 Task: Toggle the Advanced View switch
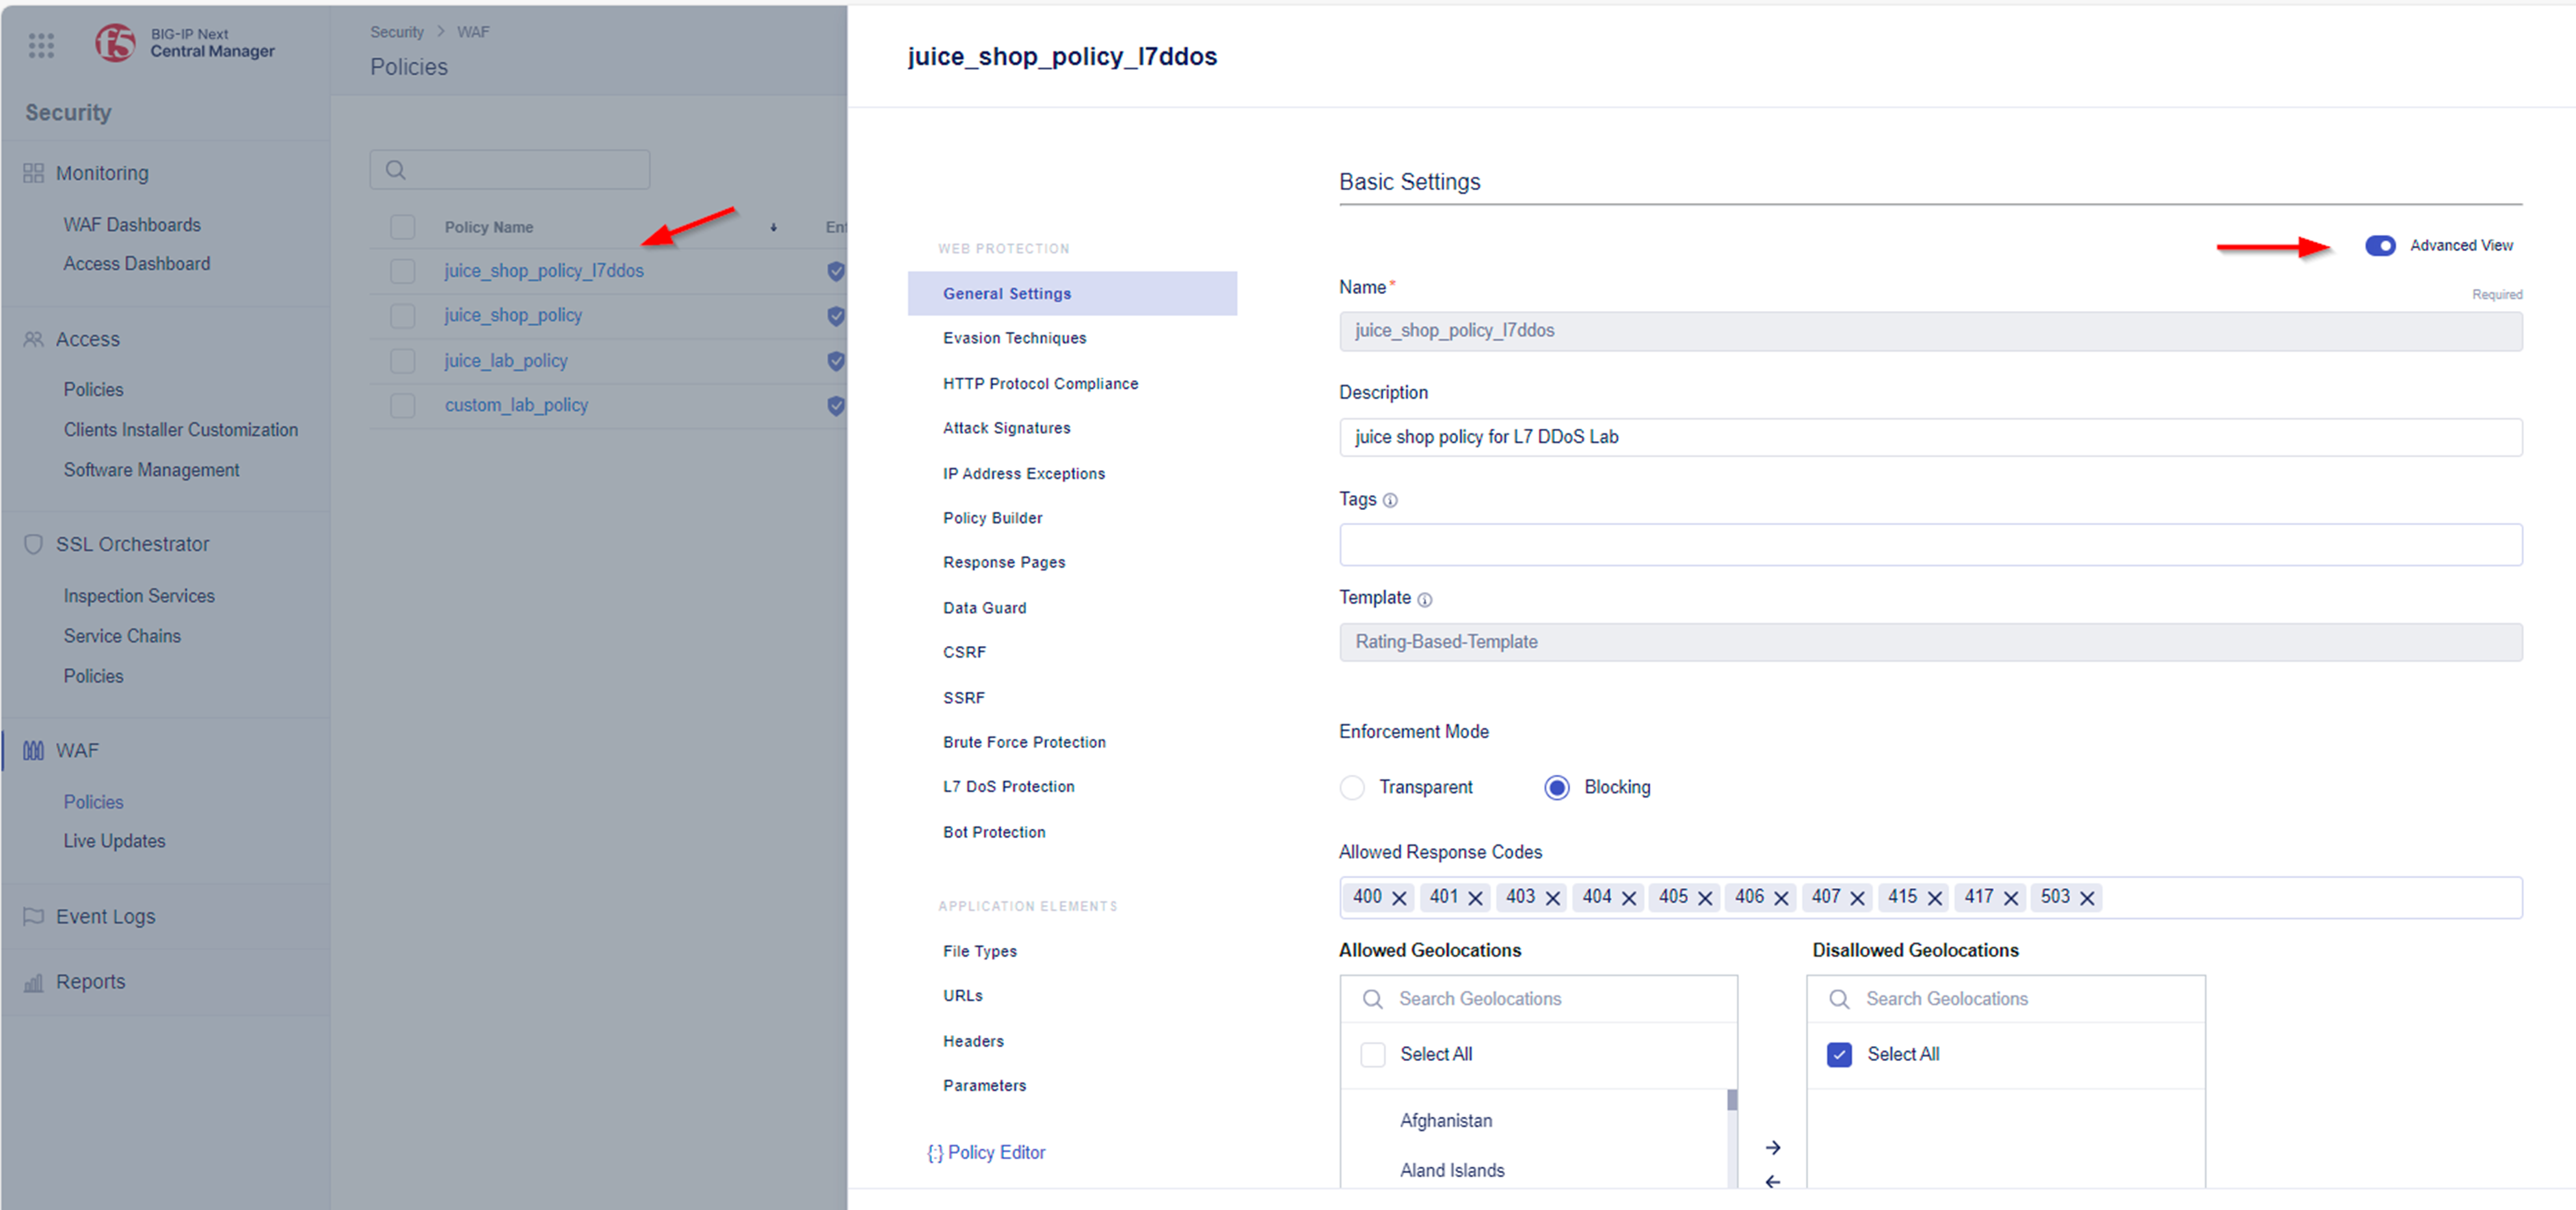pyautogui.click(x=2380, y=246)
